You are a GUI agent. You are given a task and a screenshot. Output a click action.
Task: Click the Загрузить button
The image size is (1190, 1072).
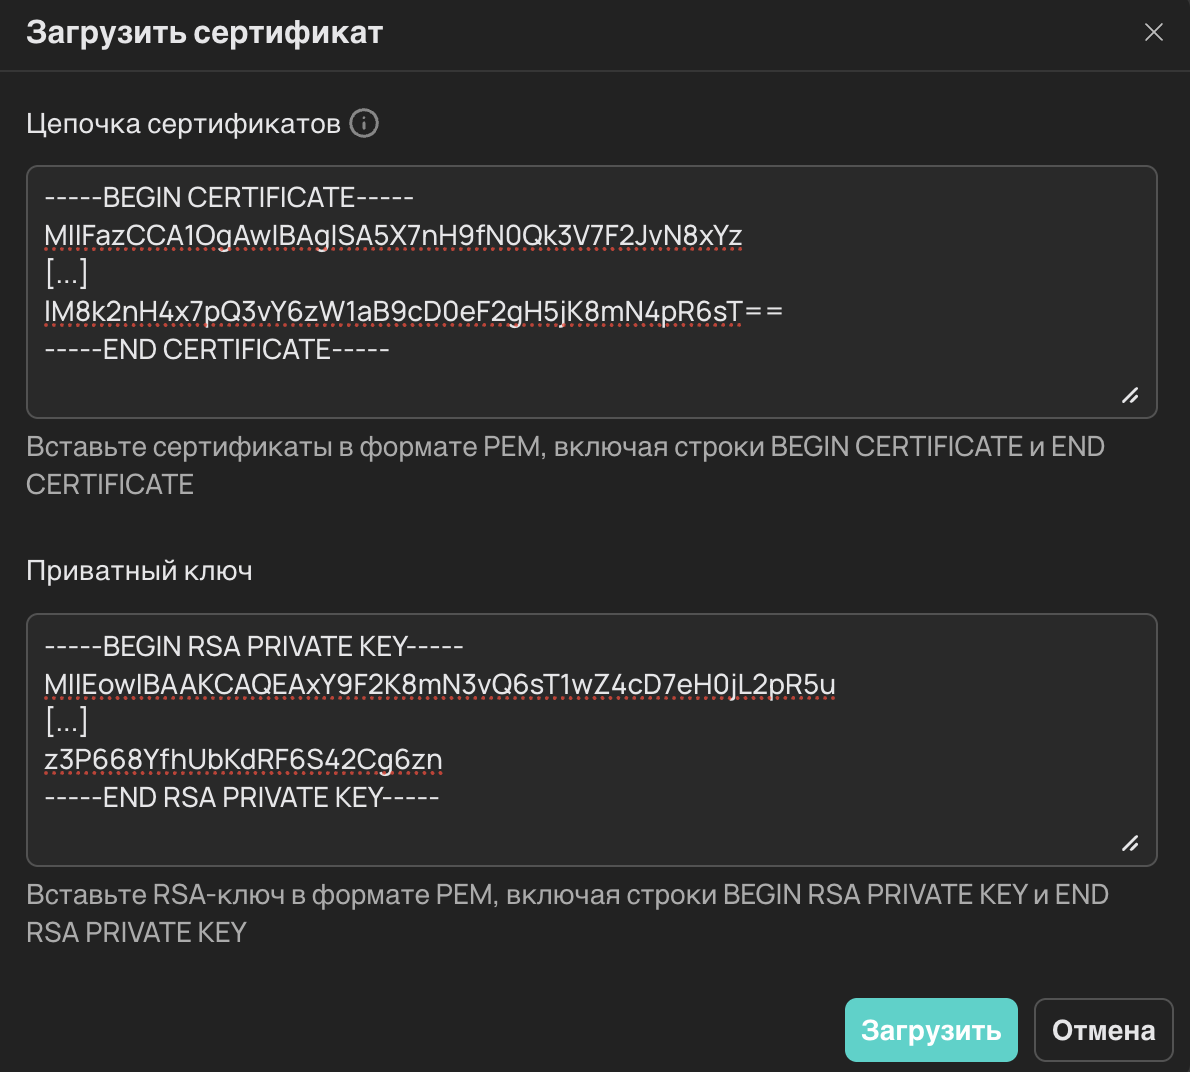click(930, 1030)
